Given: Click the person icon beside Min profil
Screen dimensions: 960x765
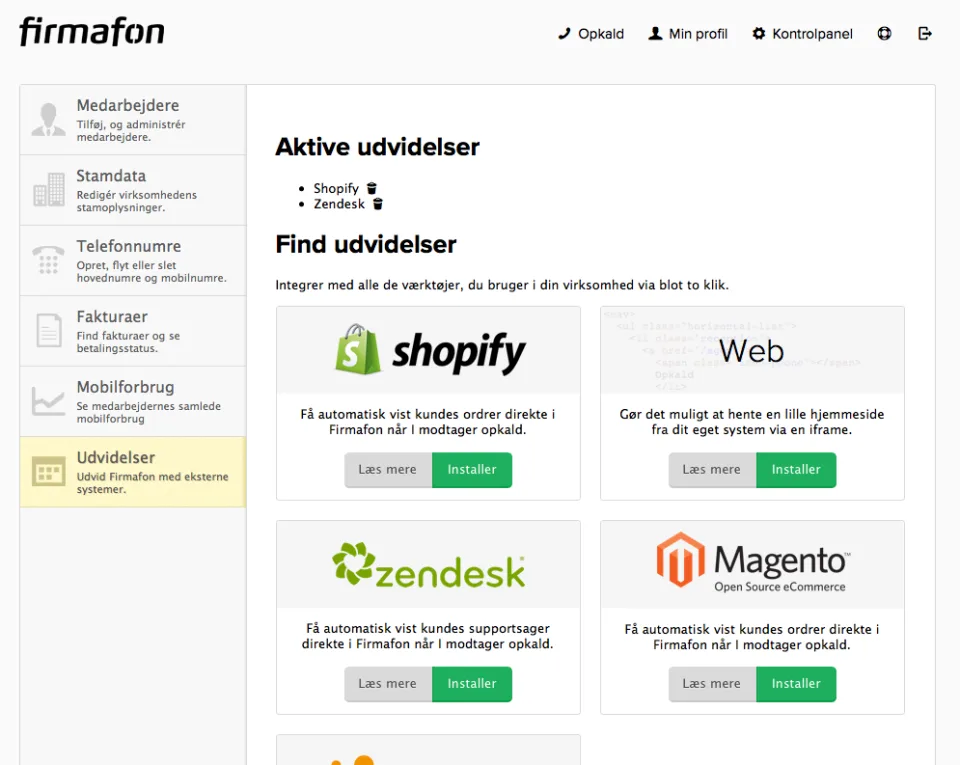Looking at the screenshot, I should 655,34.
